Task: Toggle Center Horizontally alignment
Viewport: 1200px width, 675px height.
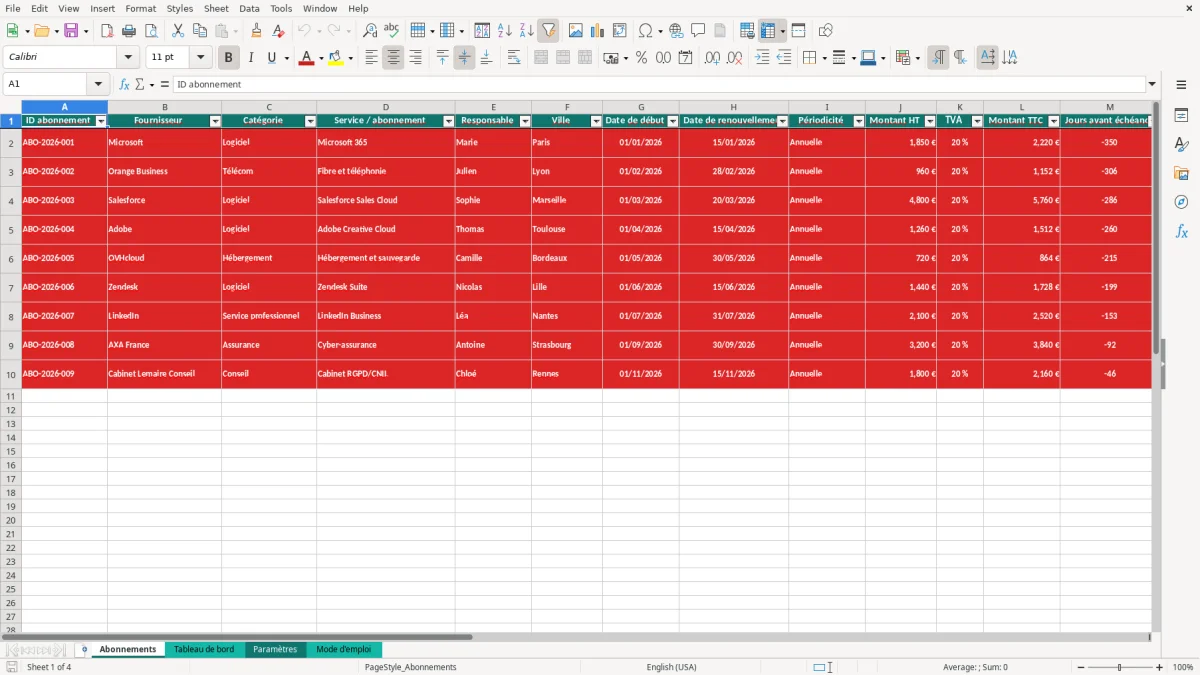Action: pos(393,58)
